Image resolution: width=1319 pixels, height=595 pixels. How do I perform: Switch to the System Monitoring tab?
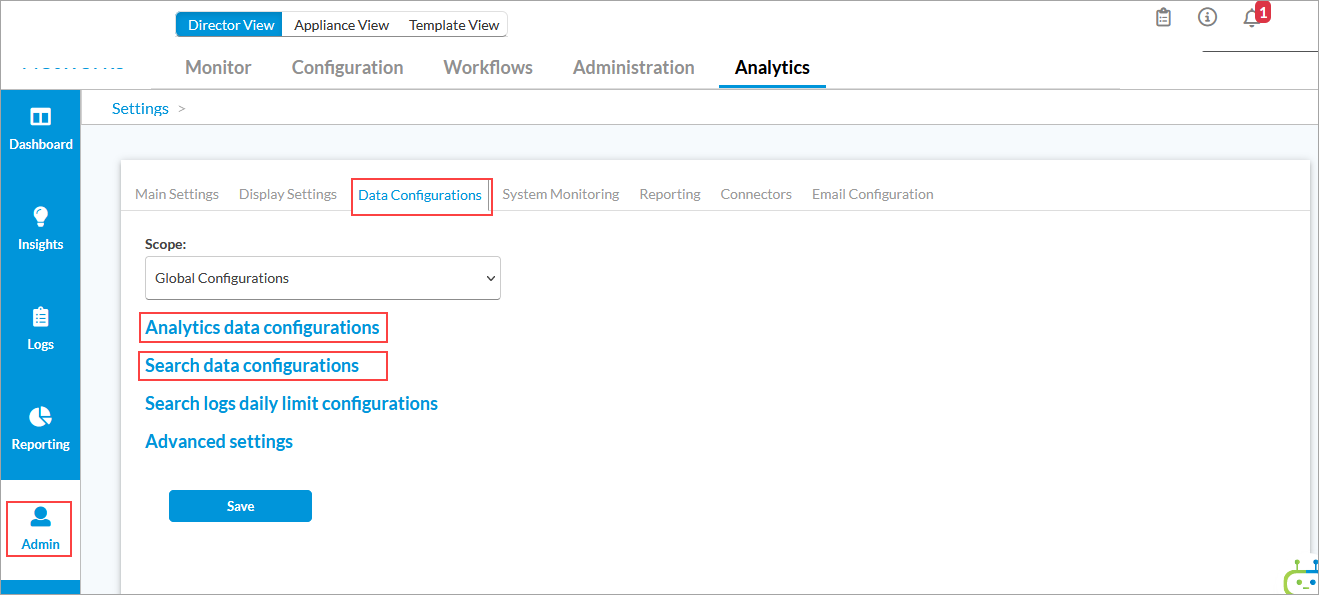coord(560,194)
